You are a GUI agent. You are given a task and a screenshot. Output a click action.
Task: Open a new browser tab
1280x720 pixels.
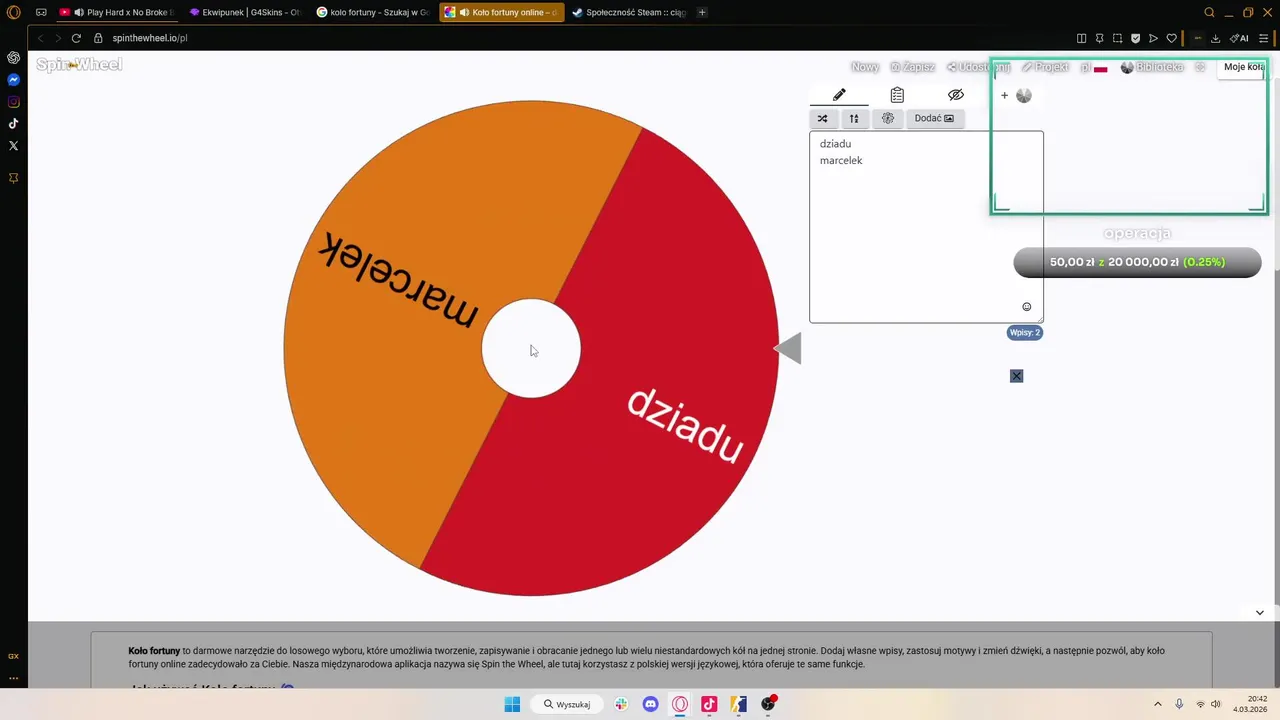pyautogui.click(x=702, y=12)
